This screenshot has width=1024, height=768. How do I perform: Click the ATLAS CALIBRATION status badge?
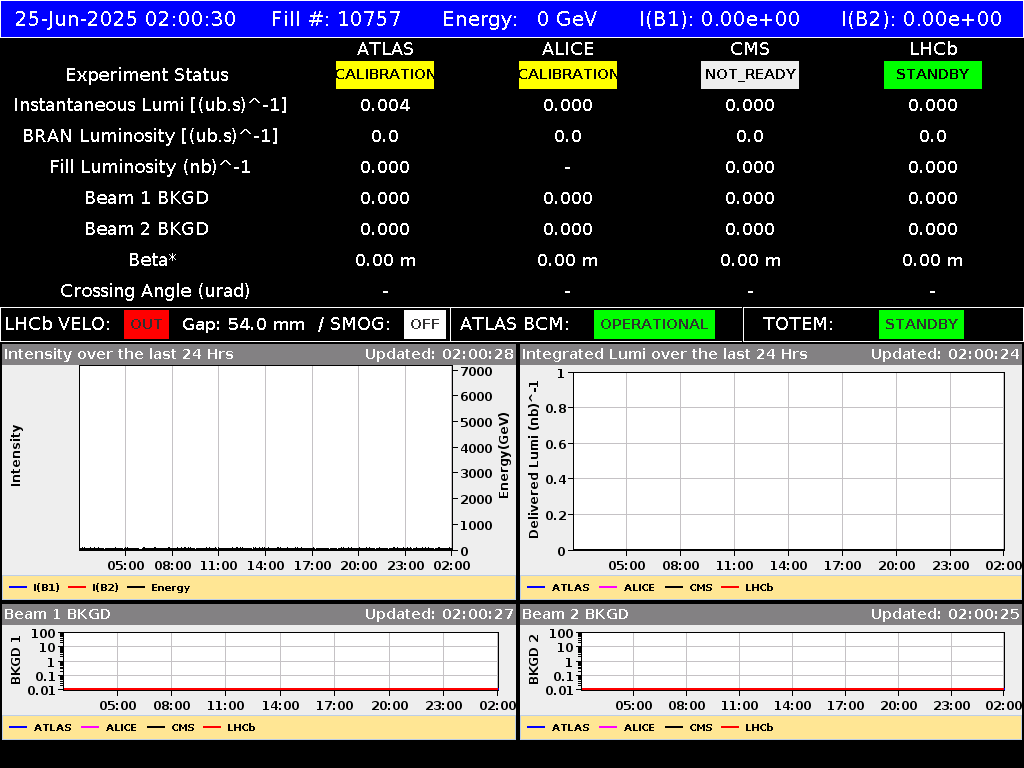click(x=385, y=74)
